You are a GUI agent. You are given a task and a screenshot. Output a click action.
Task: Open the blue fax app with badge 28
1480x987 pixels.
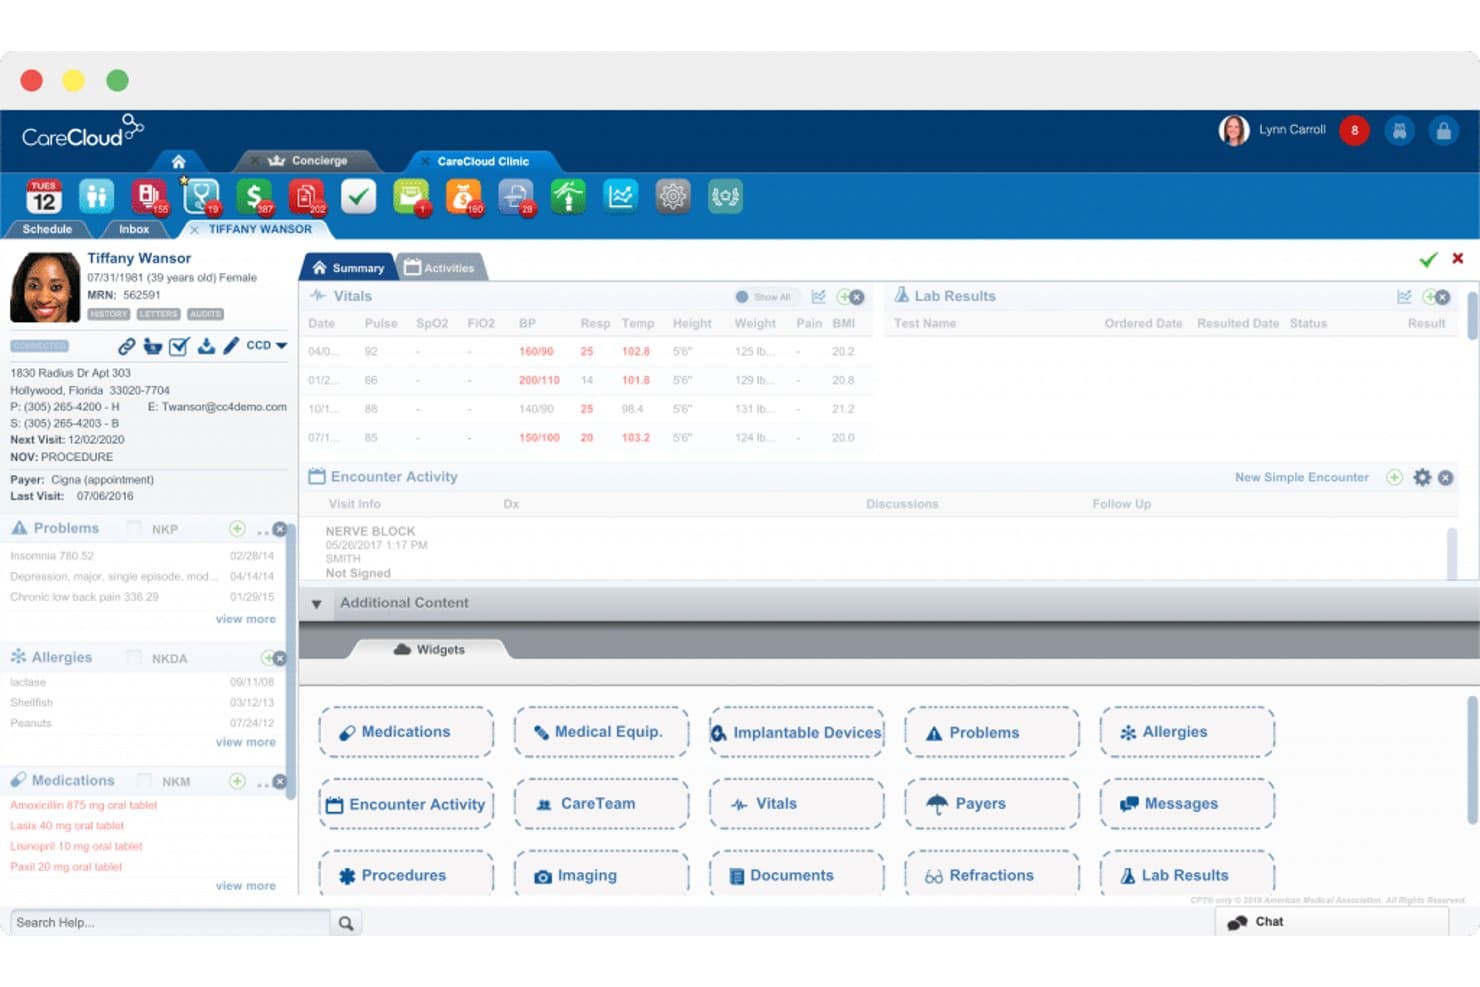click(516, 197)
